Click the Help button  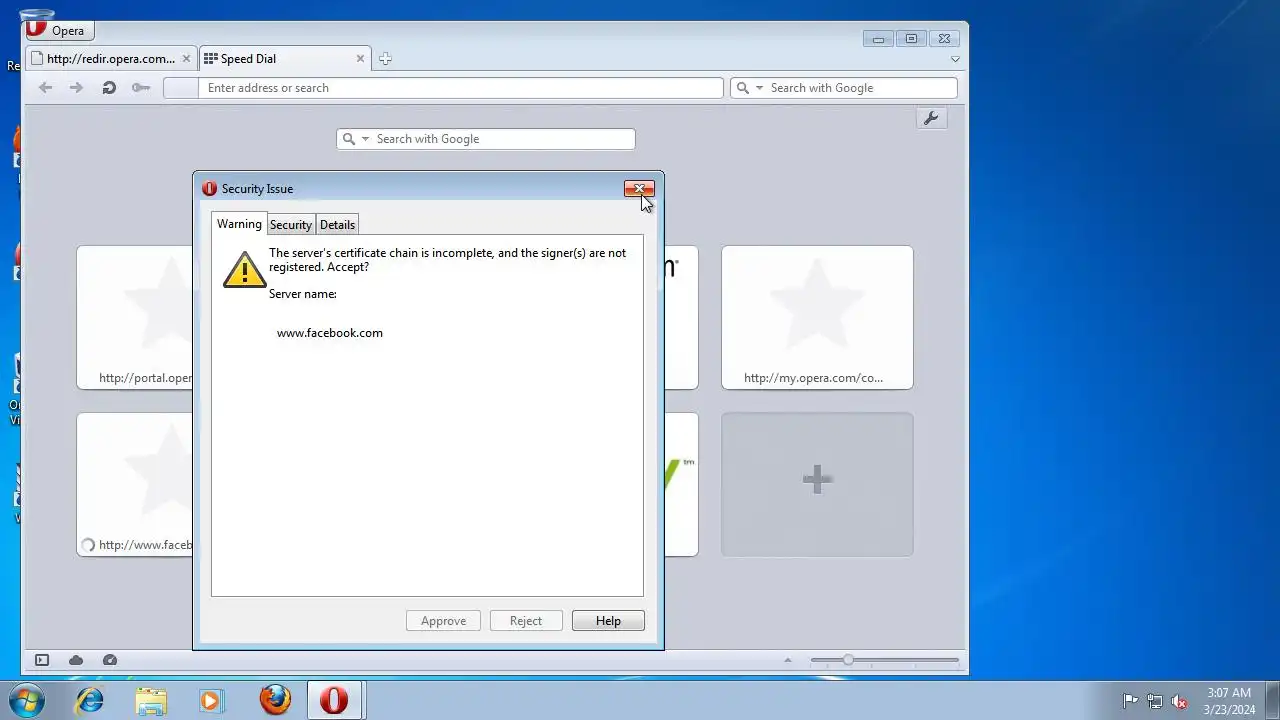tap(608, 621)
